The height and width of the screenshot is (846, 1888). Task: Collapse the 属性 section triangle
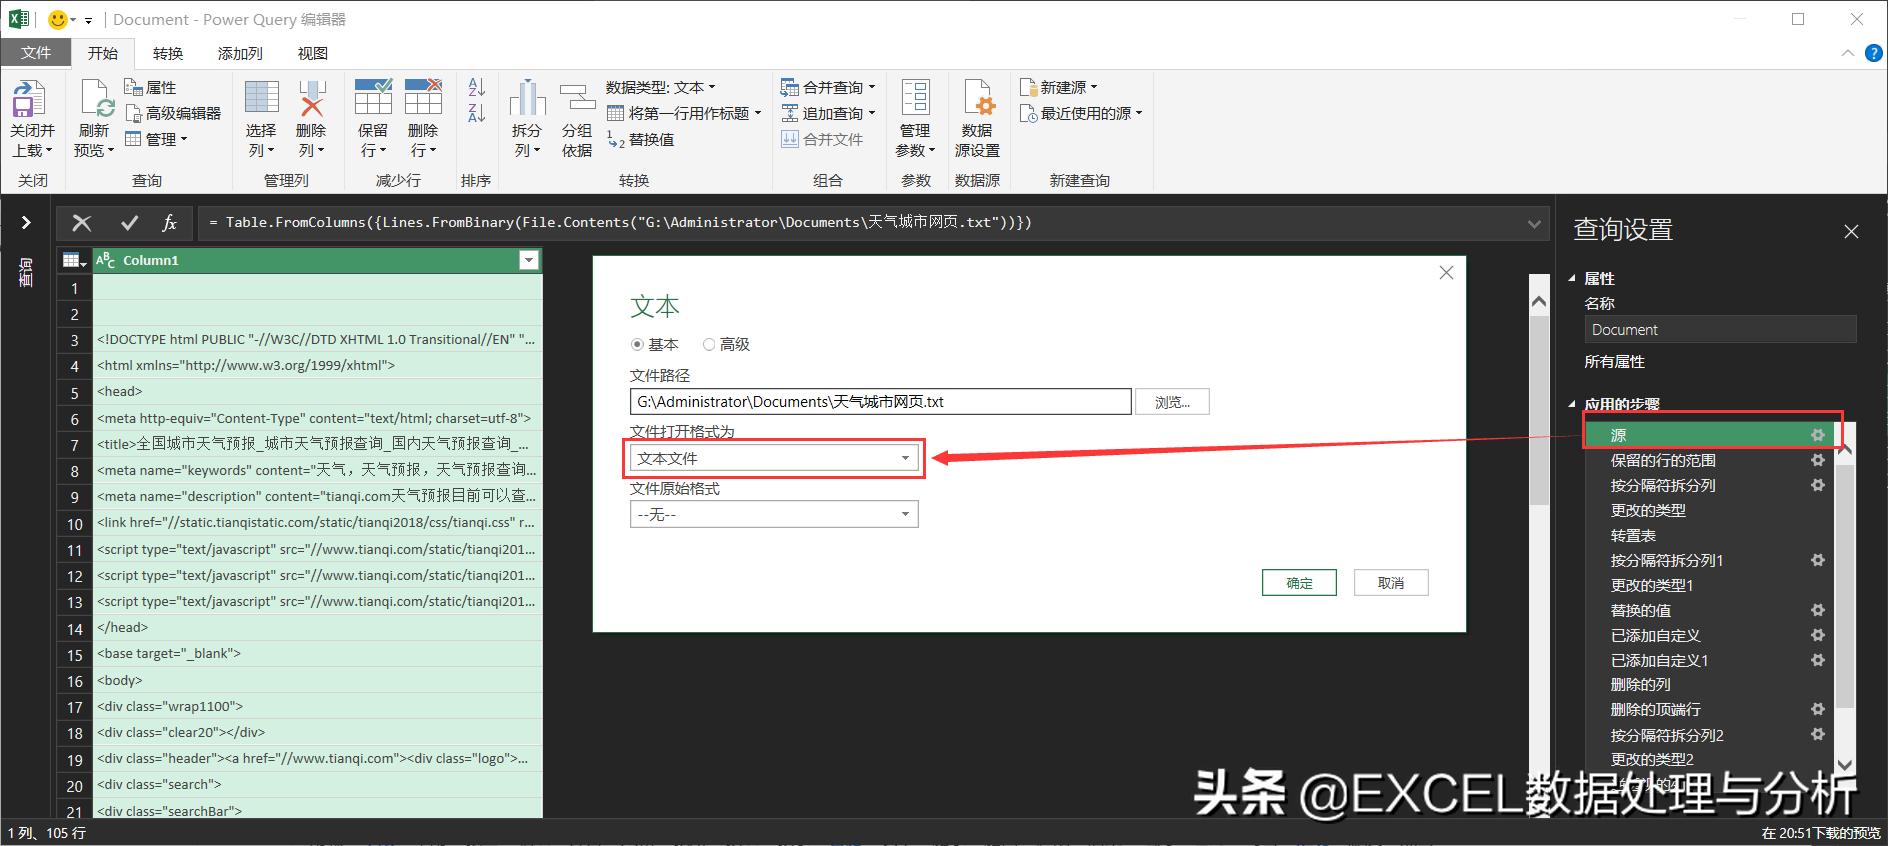[x=1572, y=279]
